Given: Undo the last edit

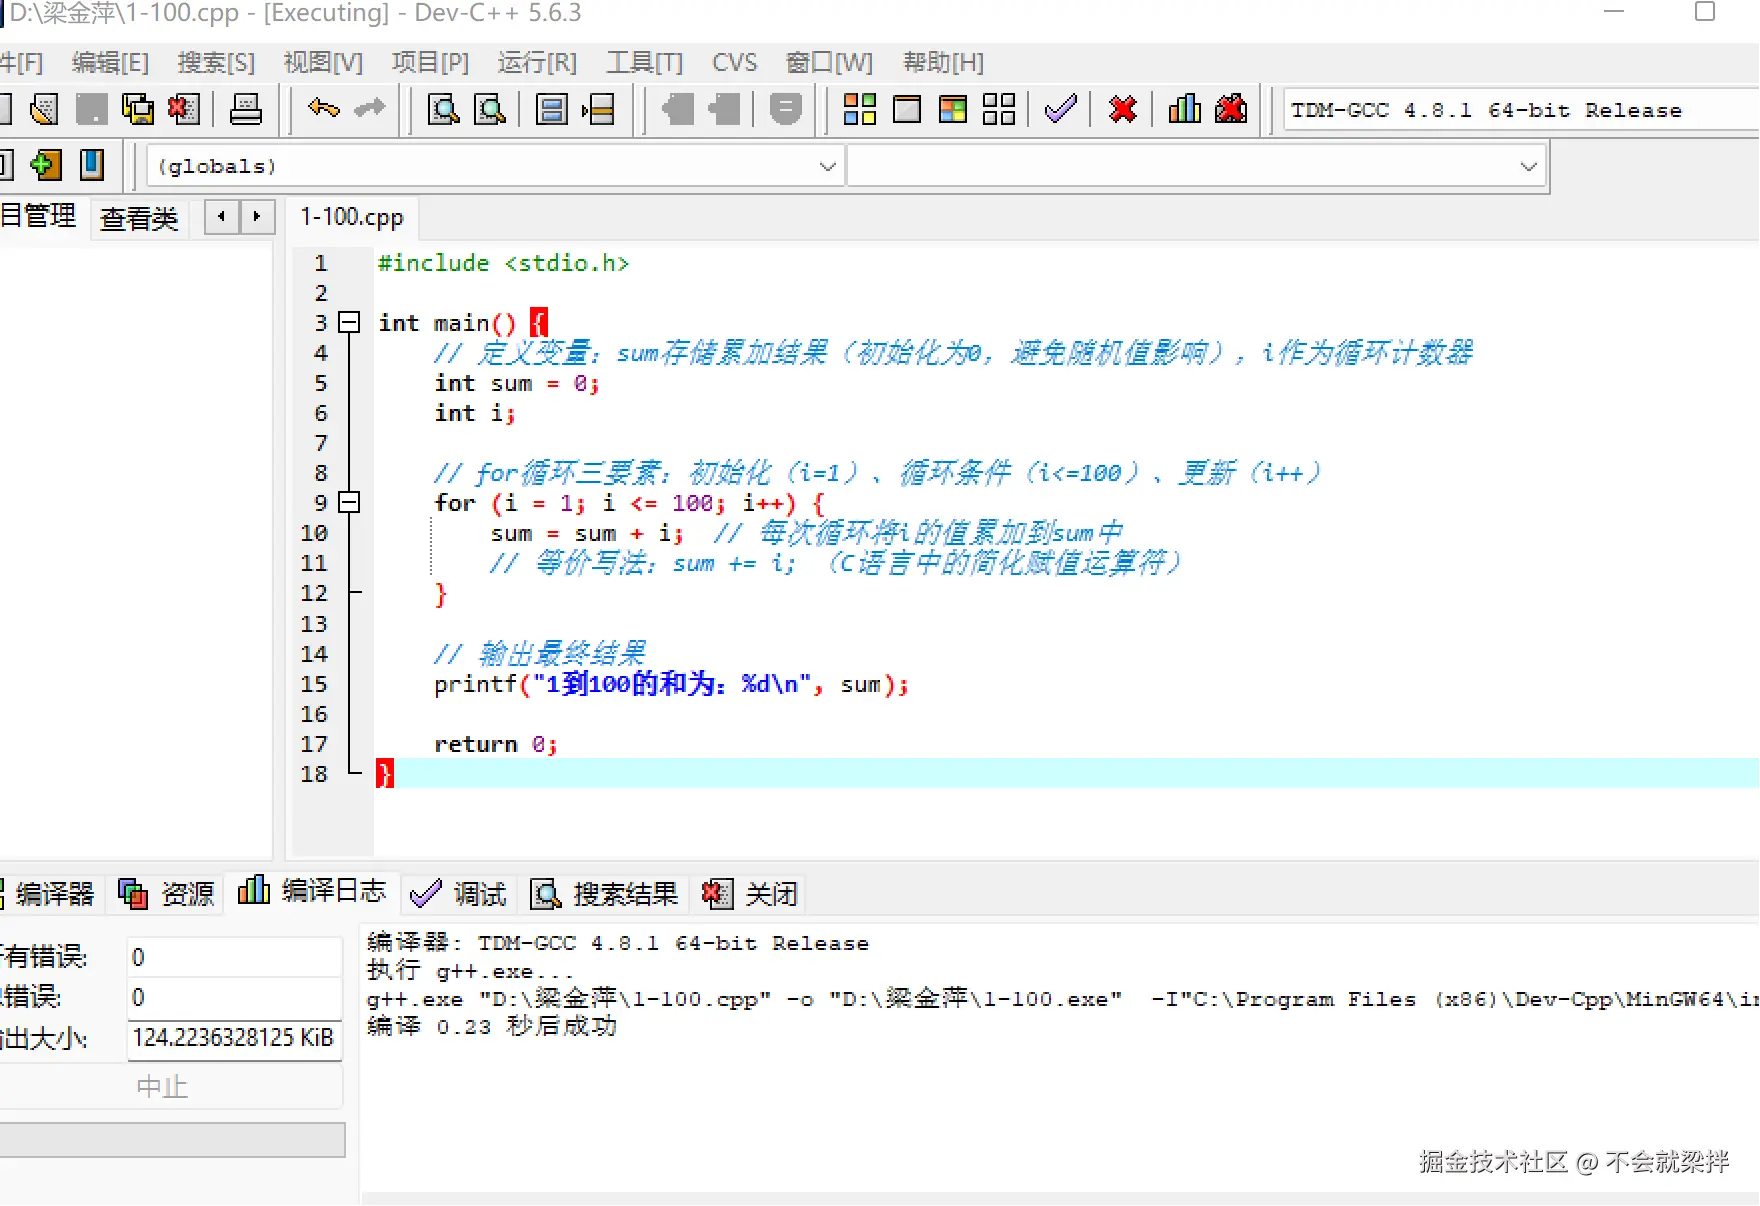Looking at the screenshot, I should click(323, 108).
